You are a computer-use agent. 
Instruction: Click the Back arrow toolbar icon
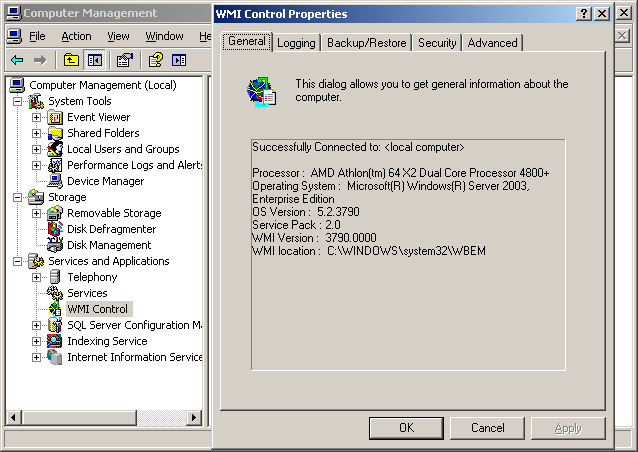[17, 61]
